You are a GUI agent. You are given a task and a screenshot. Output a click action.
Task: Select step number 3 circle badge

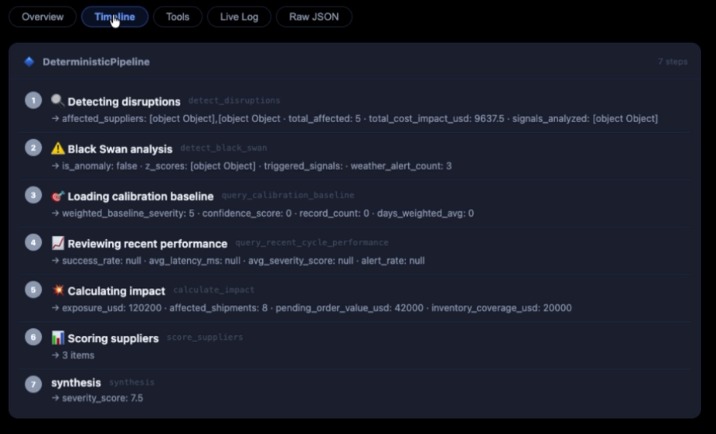33,195
